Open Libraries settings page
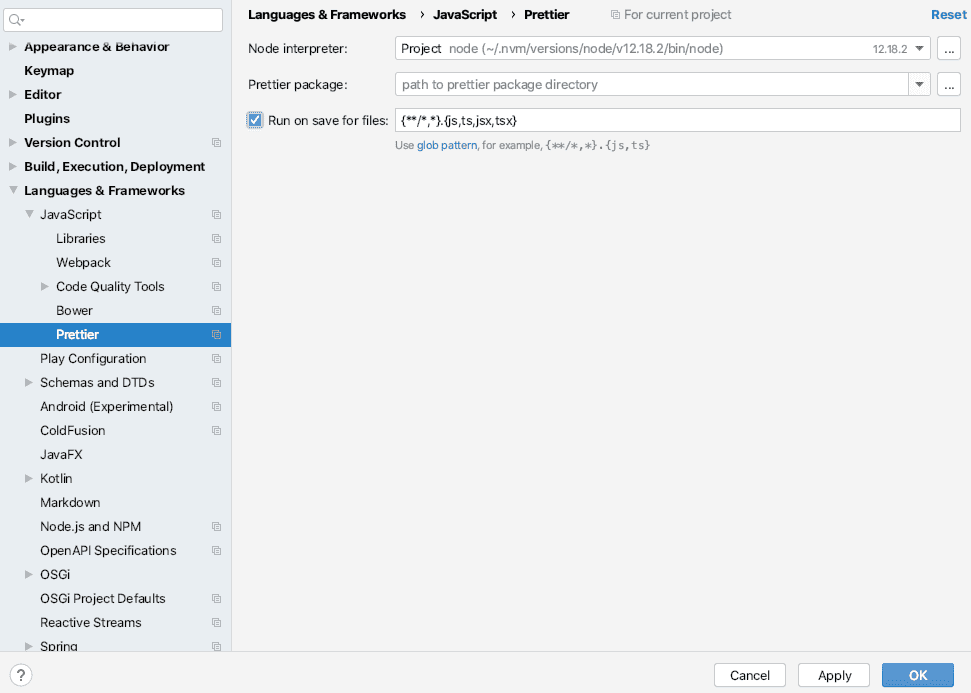Screen dimensions: 971x693 click(x=81, y=238)
